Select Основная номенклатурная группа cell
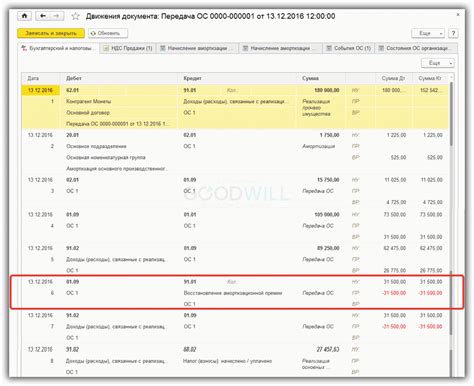 pyautogui.click(x=119, y=157)
